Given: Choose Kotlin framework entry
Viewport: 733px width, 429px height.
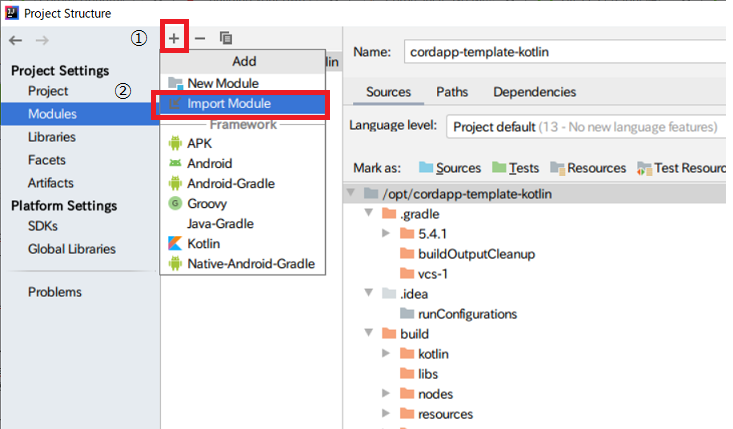Looking at the screenshot, I should click(x=243, y=243).
